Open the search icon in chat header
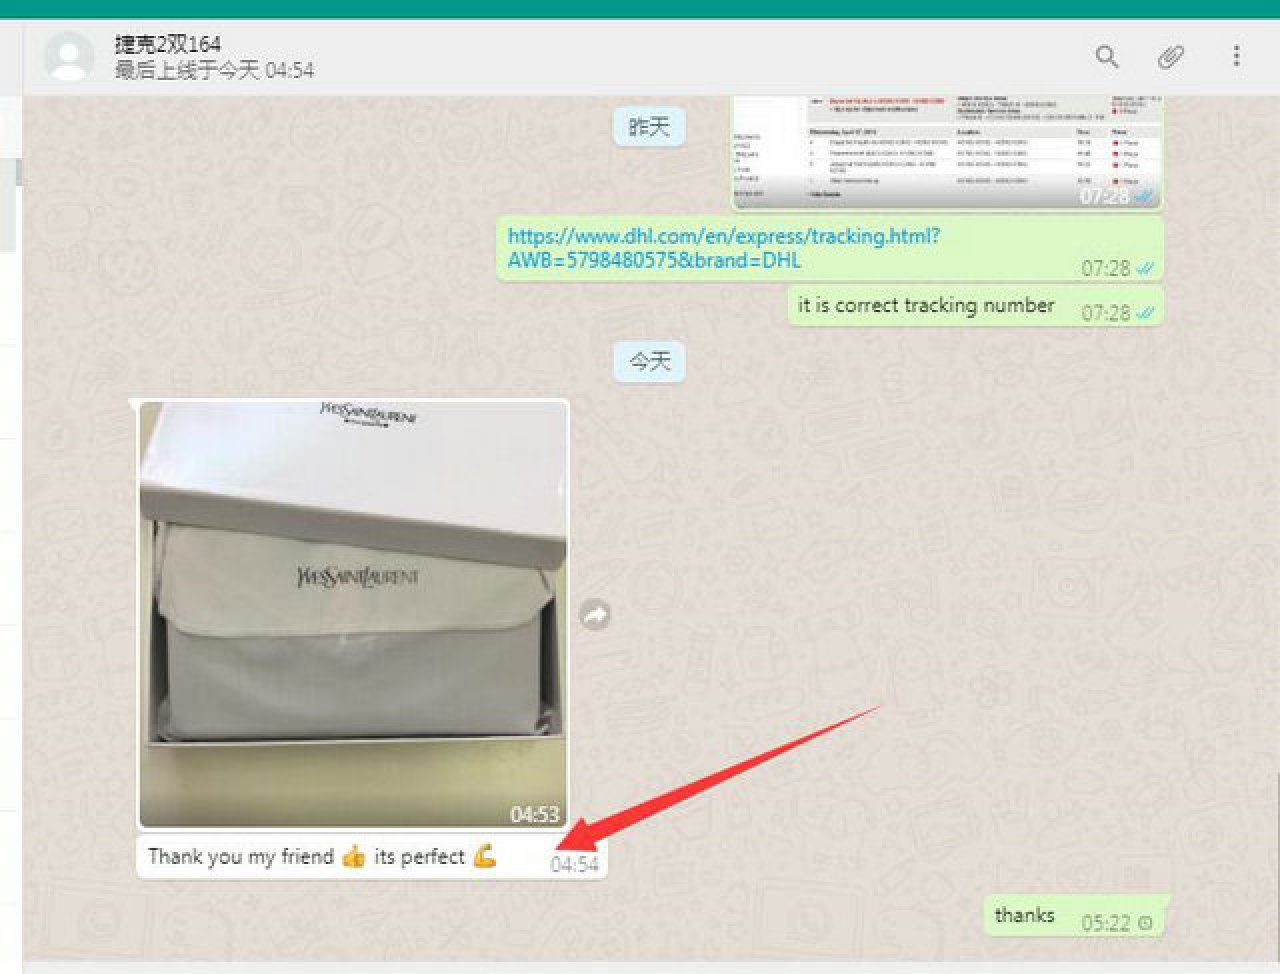Screen dimensions: 1280x974 [1106, 57]
